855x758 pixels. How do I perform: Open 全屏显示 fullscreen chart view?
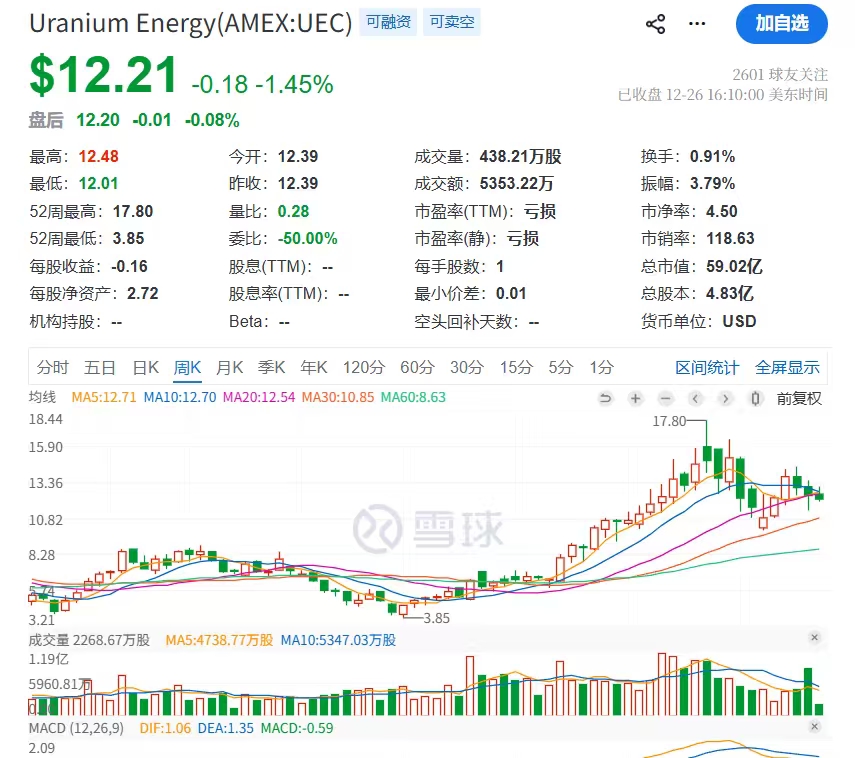[787, 368]
